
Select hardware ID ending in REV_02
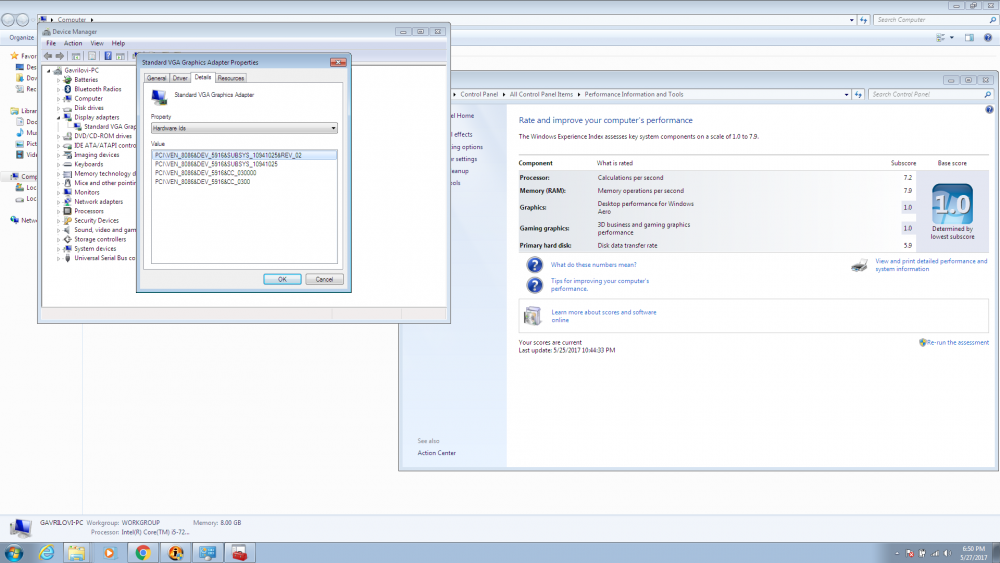coord(244,155)
